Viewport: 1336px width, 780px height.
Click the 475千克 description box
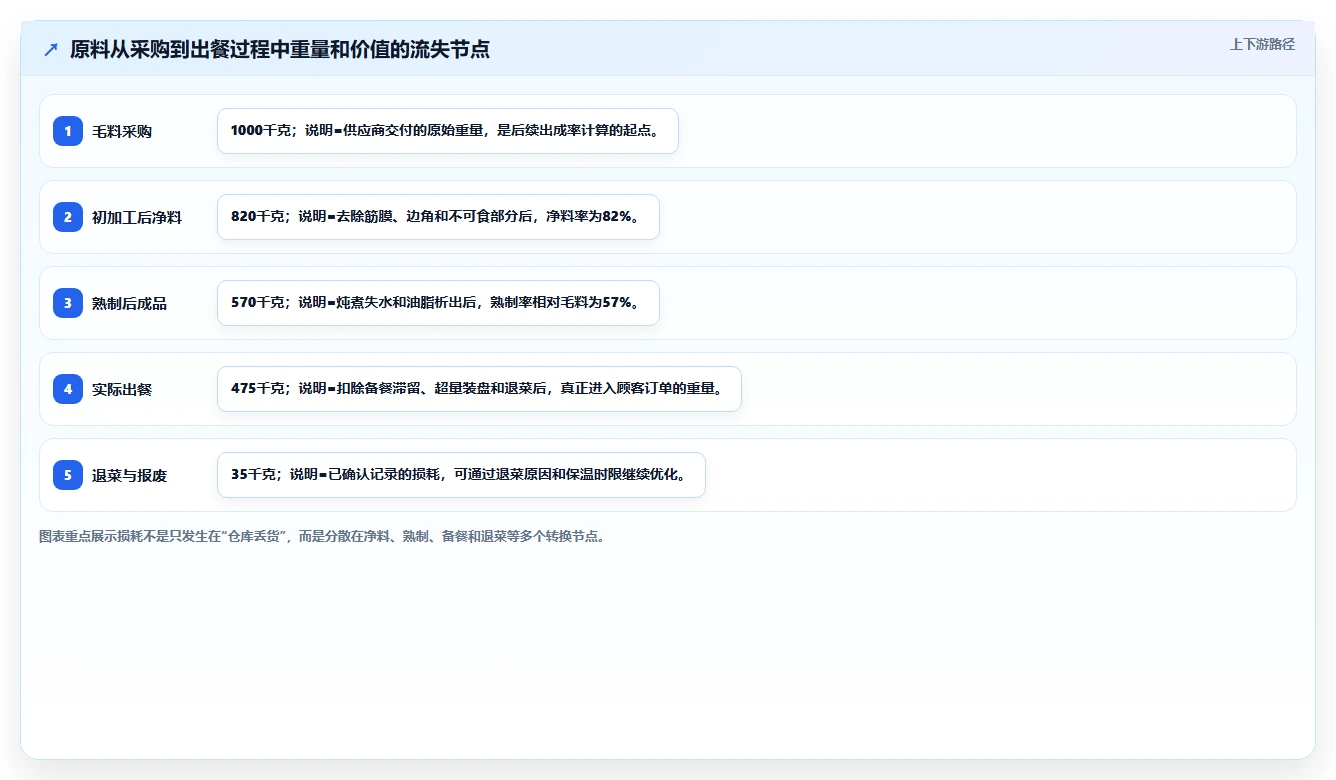point(479,389)
